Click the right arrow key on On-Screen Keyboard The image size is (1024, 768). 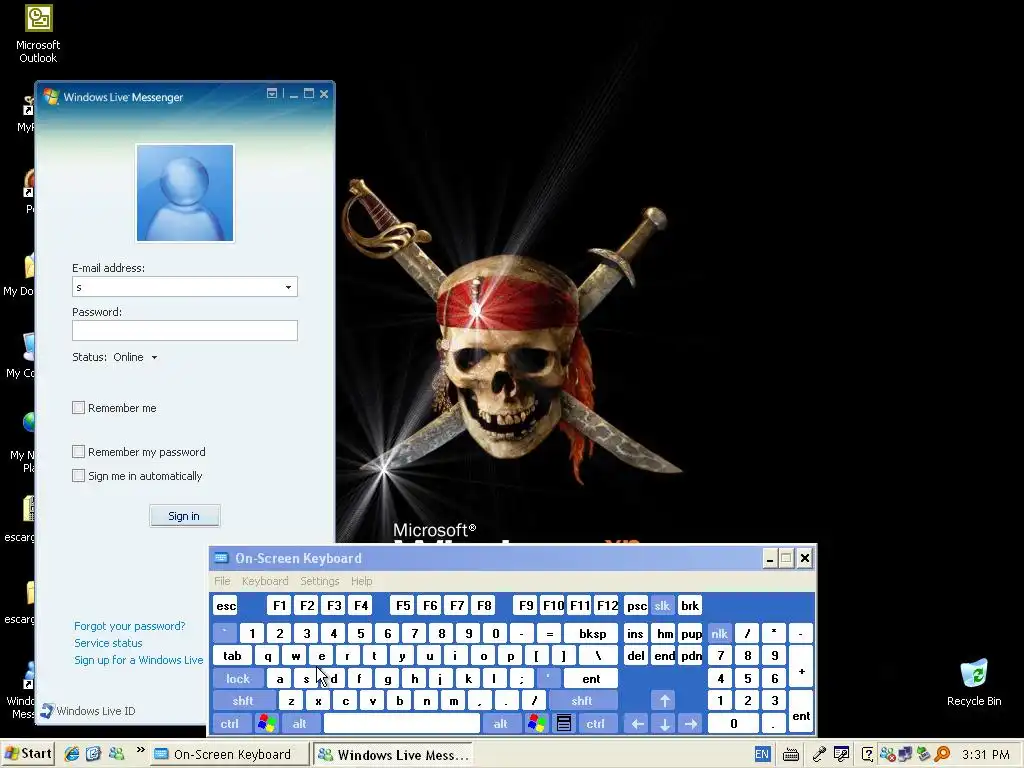click(x=690, y=724)
